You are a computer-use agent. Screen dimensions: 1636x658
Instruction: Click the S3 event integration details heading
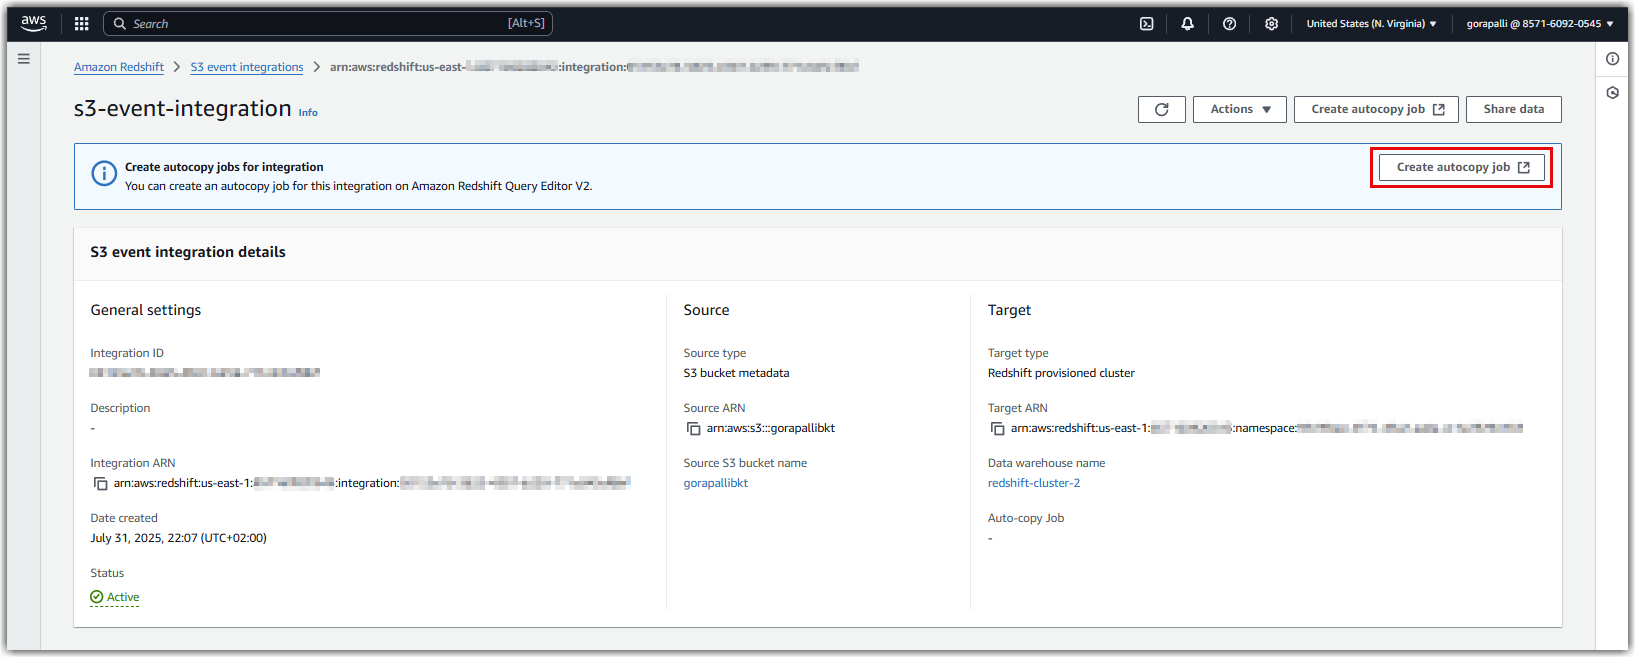coord(188,252)
